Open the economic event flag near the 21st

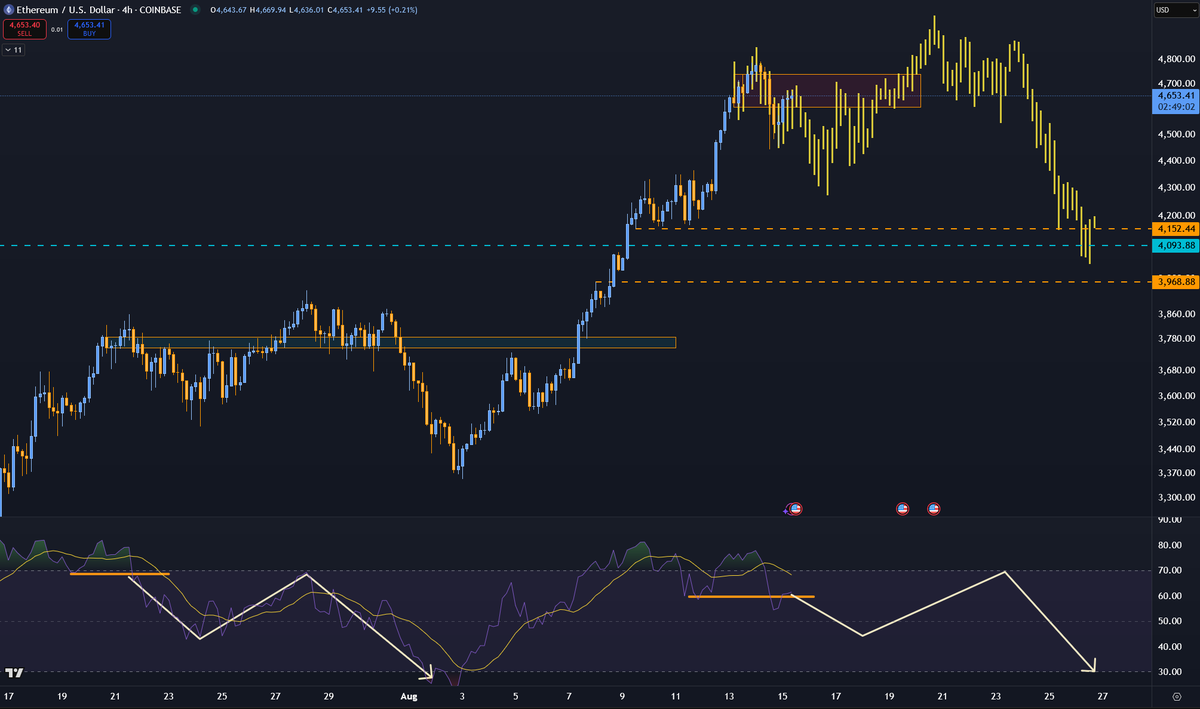point(934,508)
